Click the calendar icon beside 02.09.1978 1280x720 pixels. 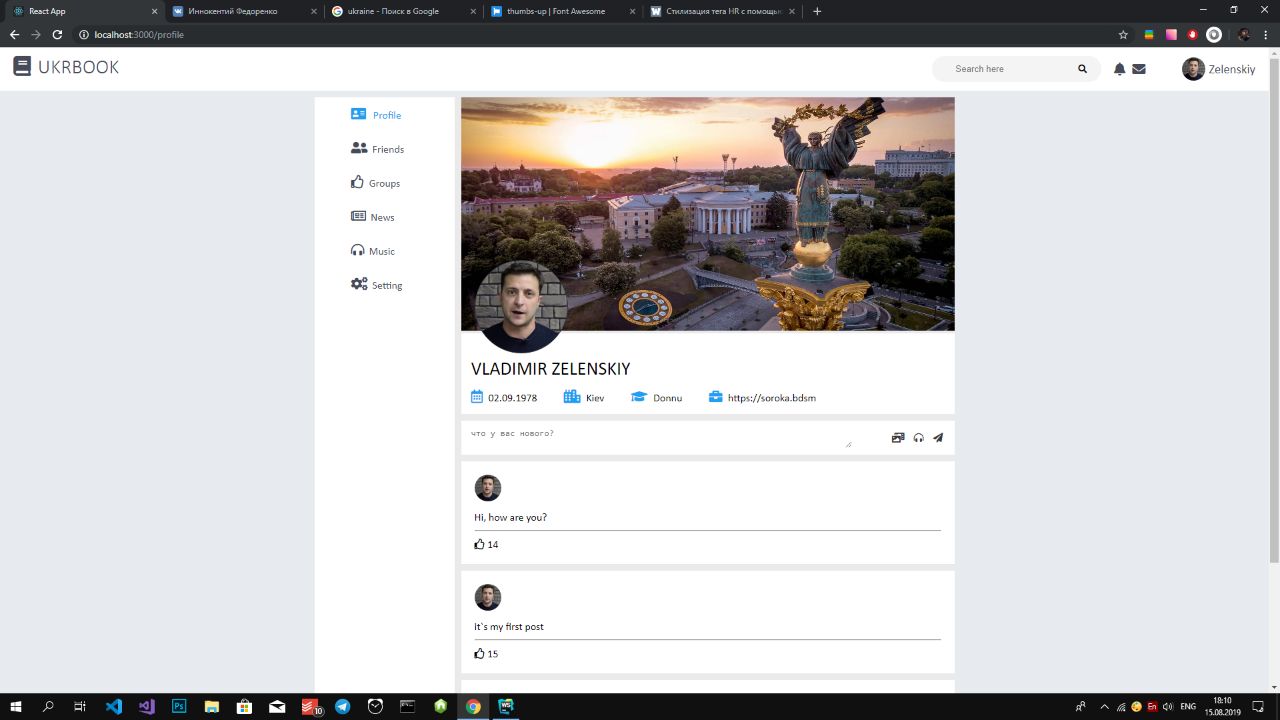(477, 397)
